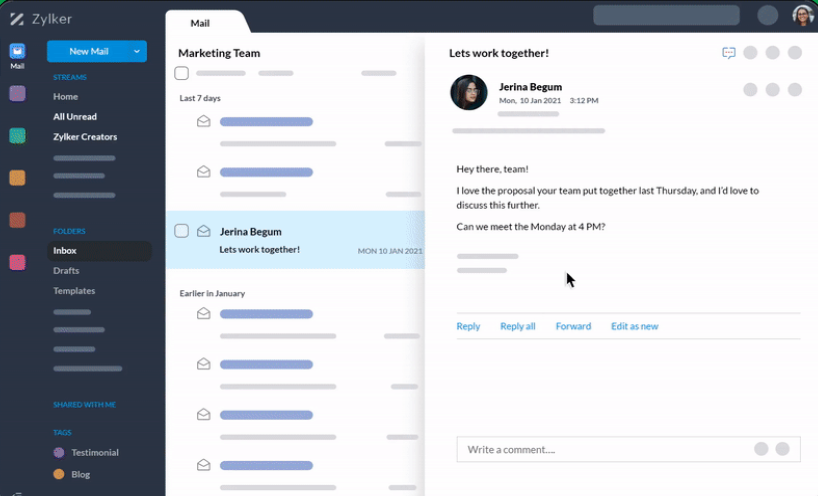Click the teal app icon in left rail
This screenshot has height=496, width=818.
tap(17, 136)
